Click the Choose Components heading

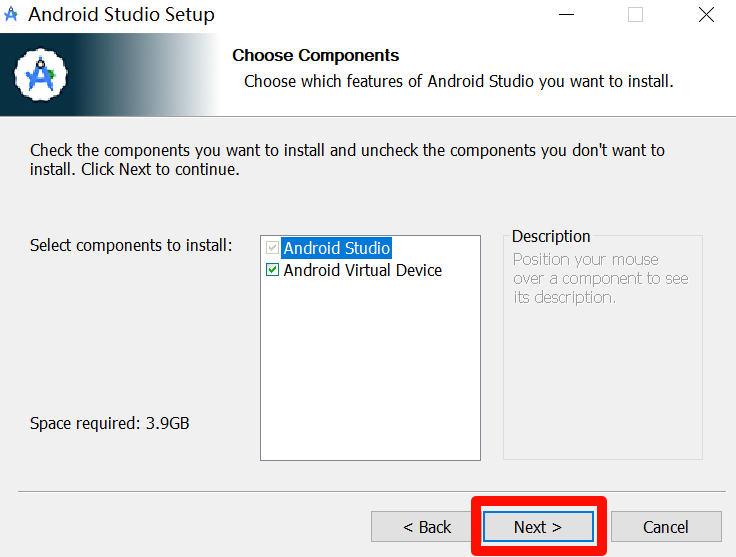click(315, 55)
